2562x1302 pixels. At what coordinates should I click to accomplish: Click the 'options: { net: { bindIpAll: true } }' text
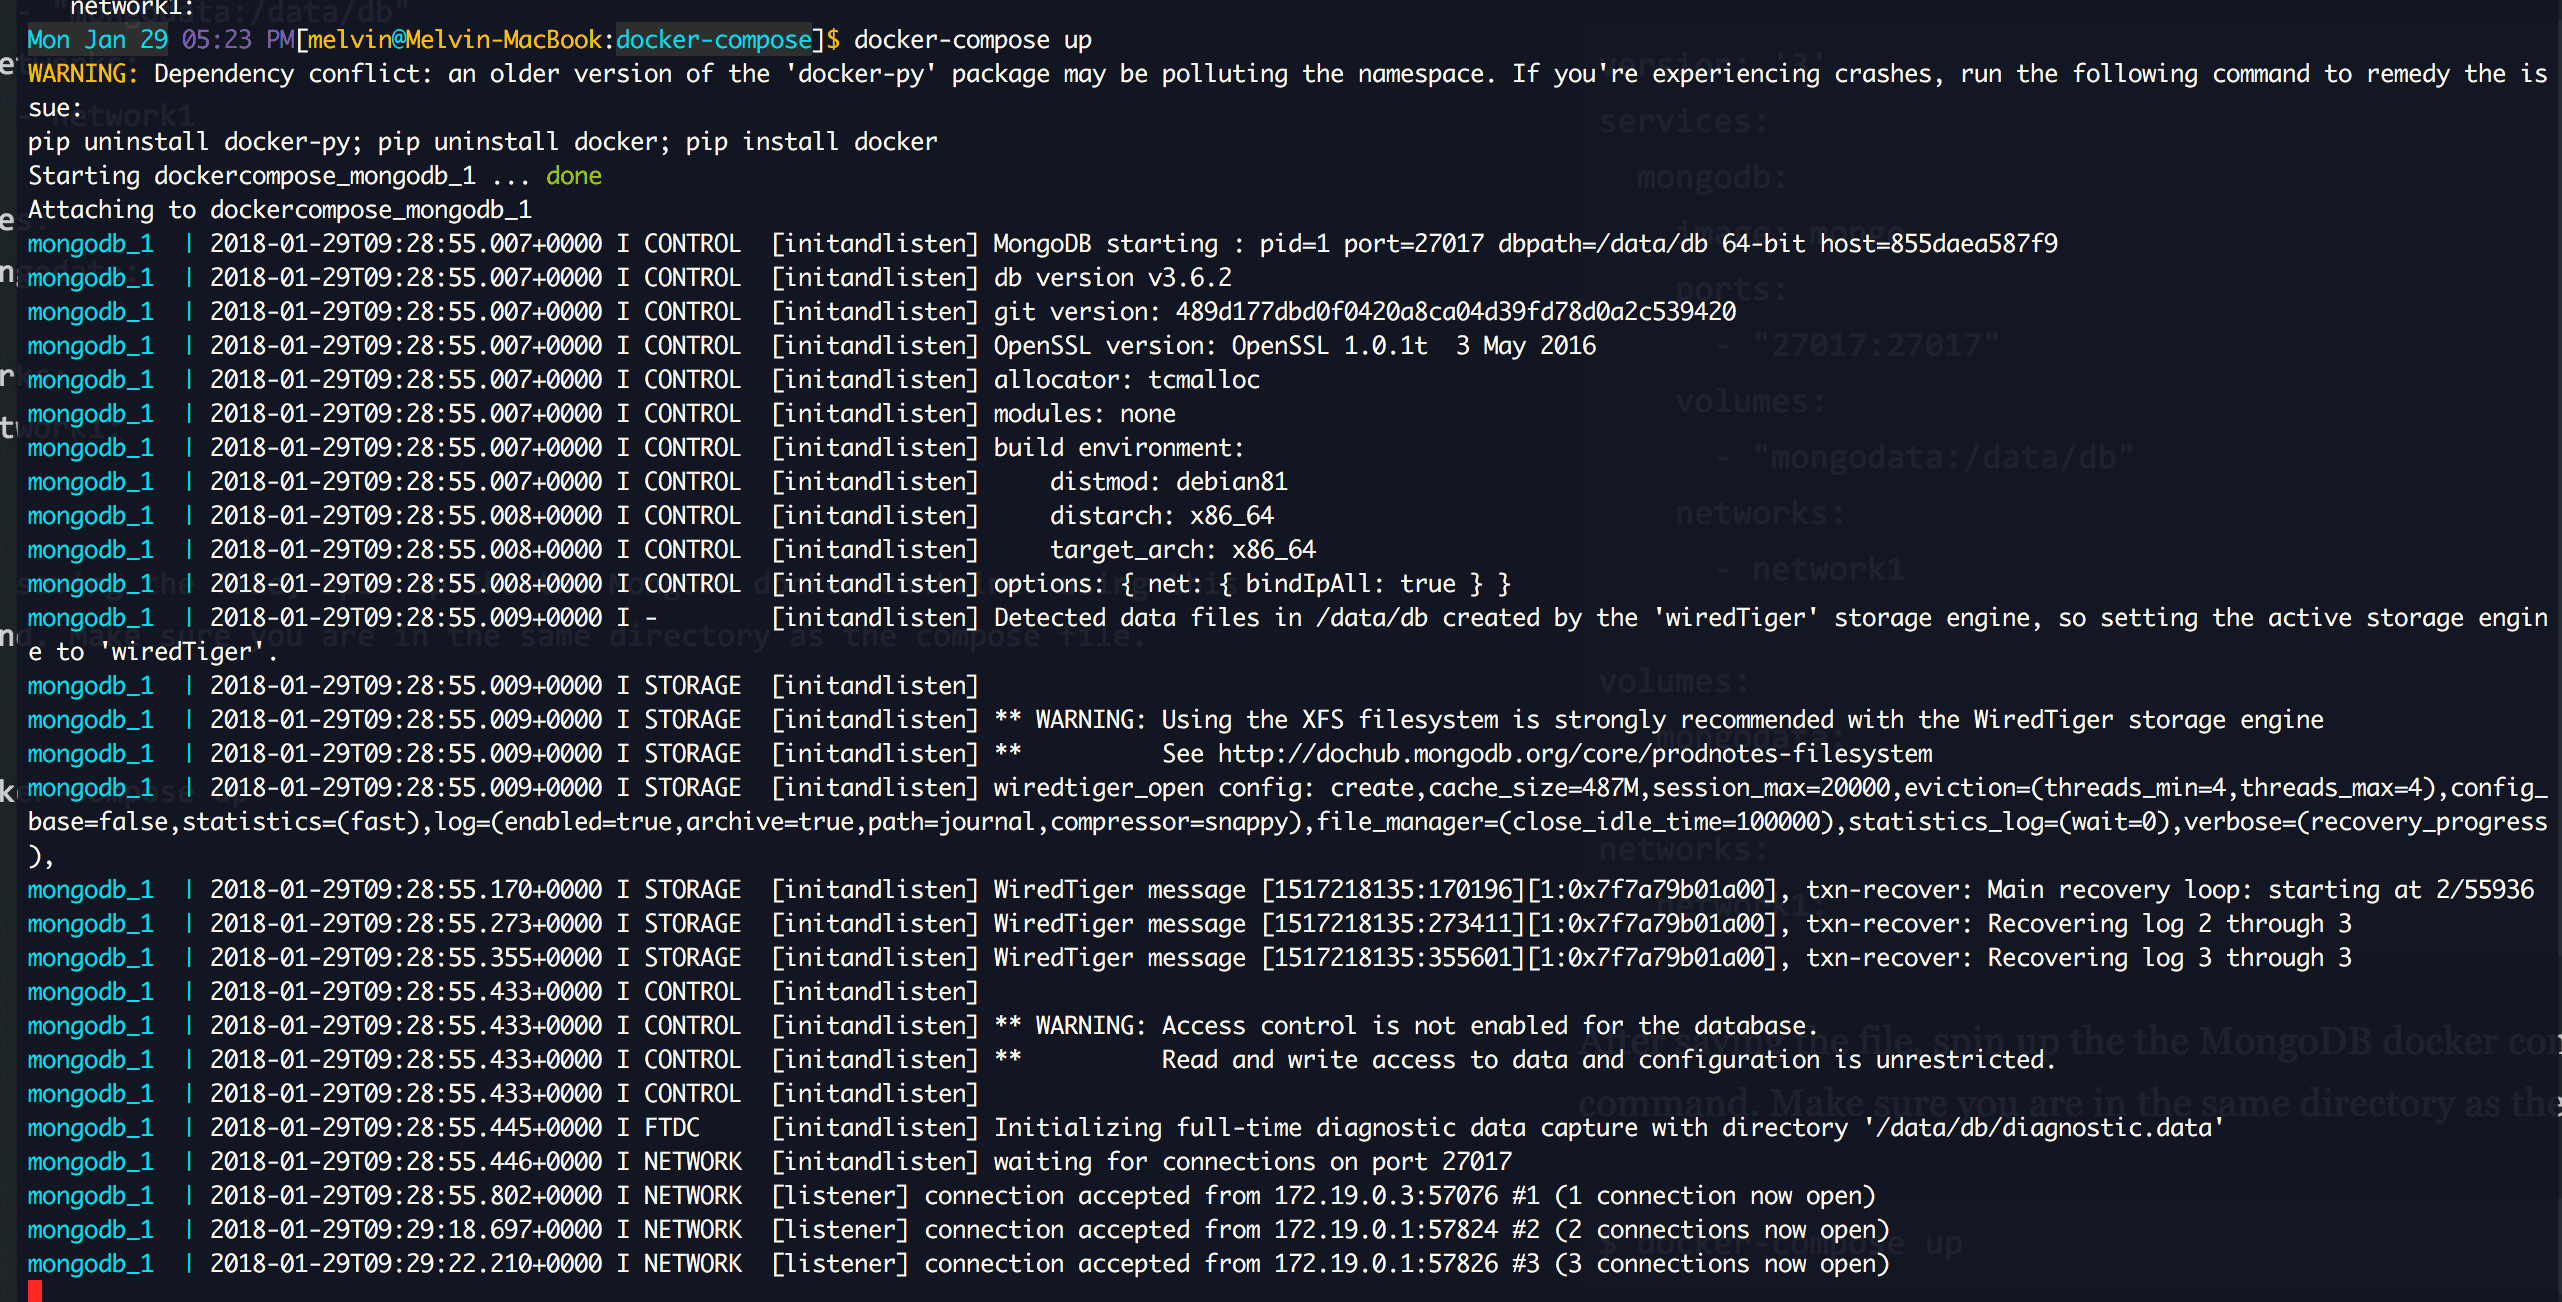1252,584
